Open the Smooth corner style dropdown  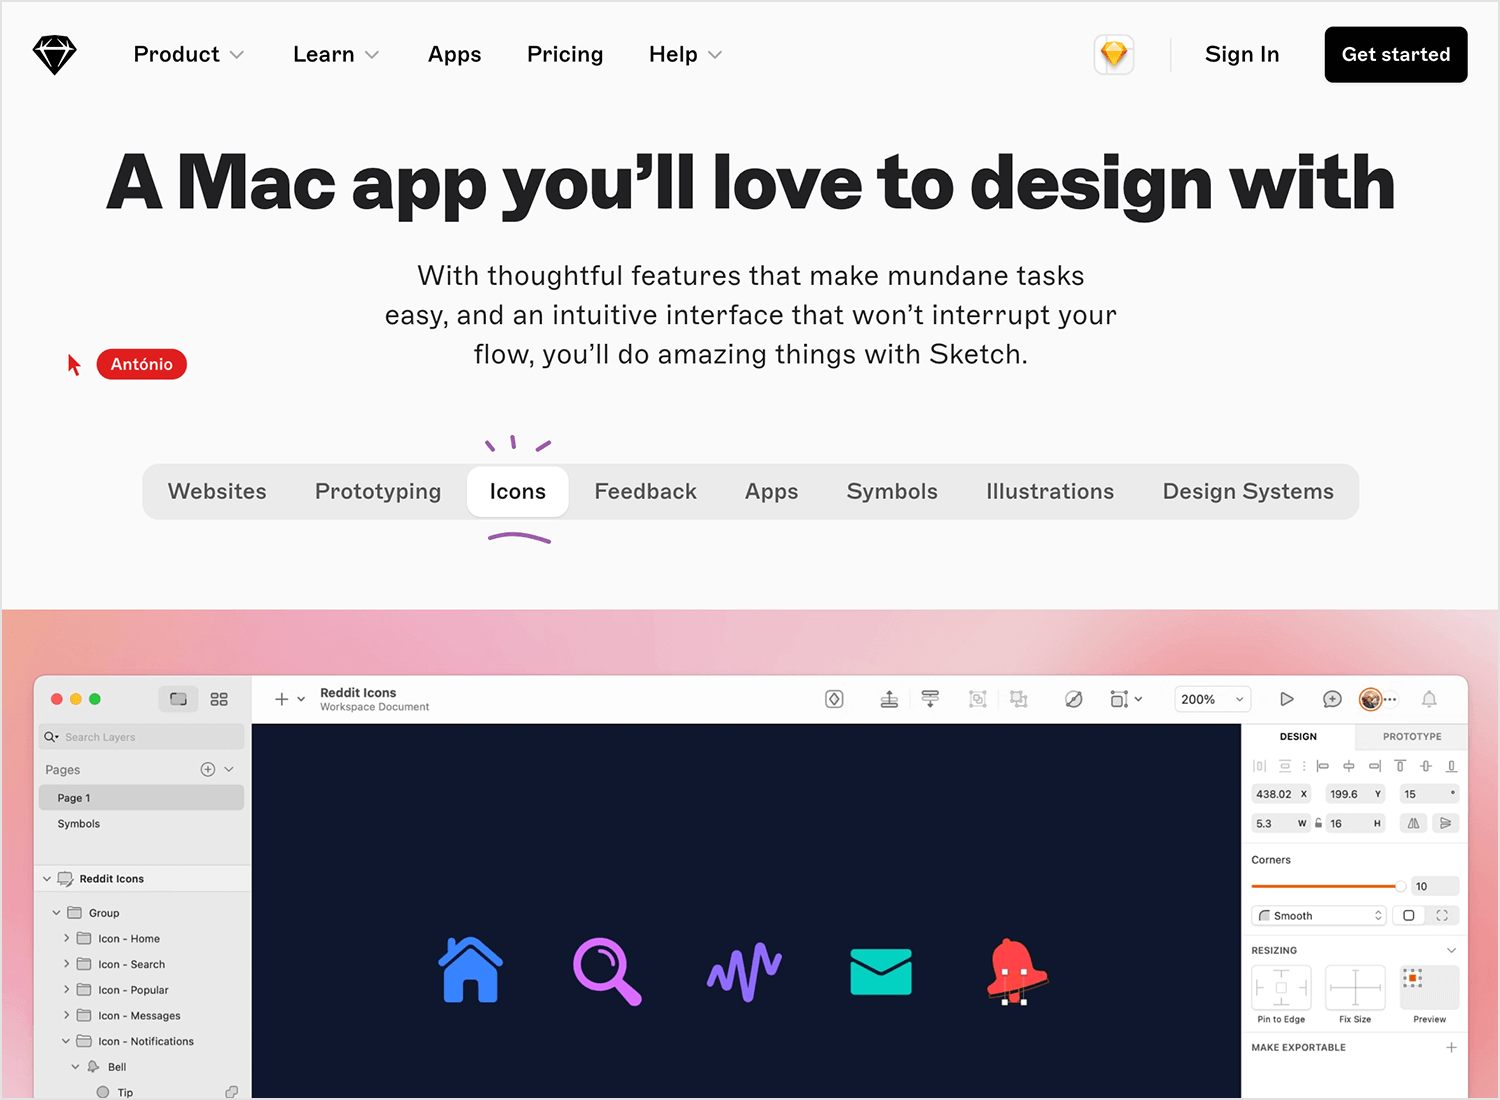coord(1319,915)
